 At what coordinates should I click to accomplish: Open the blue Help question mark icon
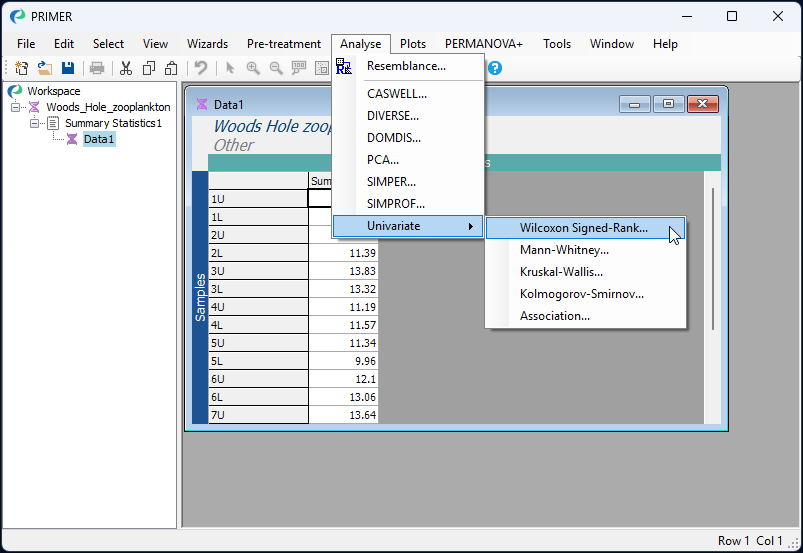pos(494,68)
